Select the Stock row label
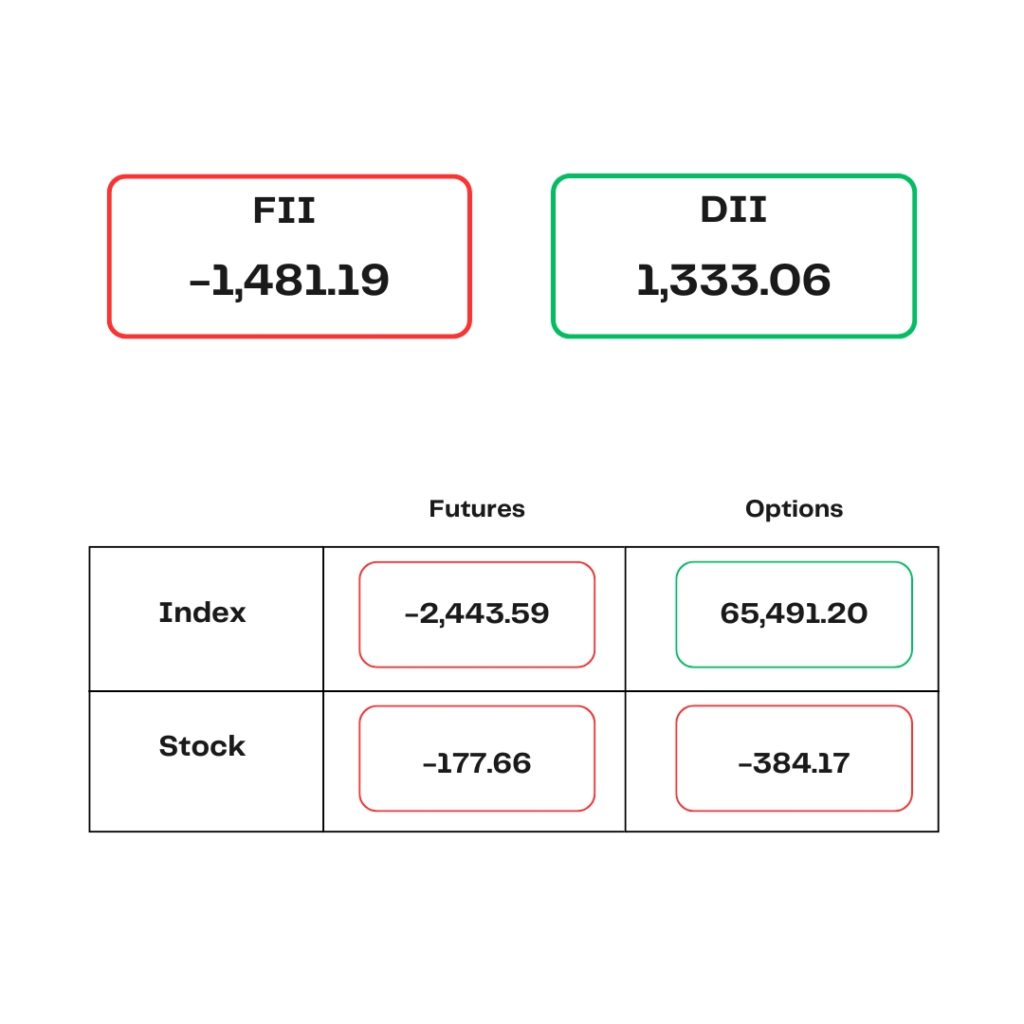The height and width of the screenshot is (1024, 1024). 202,746
